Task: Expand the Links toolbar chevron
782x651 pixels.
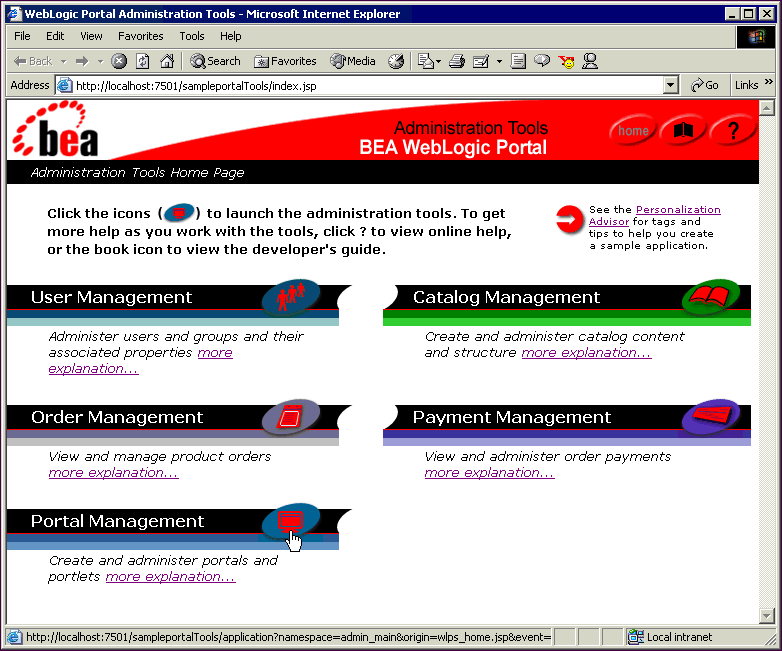Action: [769, 82]
